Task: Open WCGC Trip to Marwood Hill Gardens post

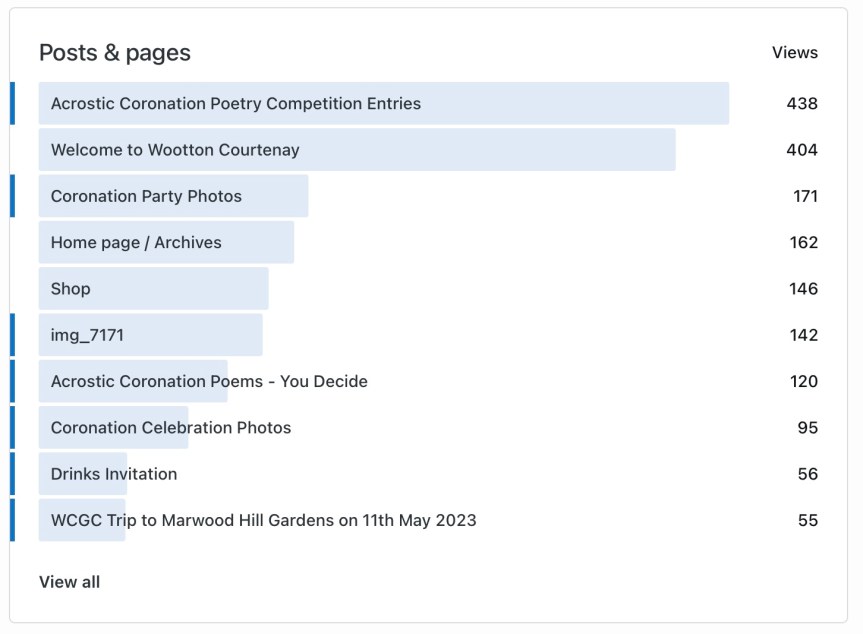Action: (x=263, y=520)
